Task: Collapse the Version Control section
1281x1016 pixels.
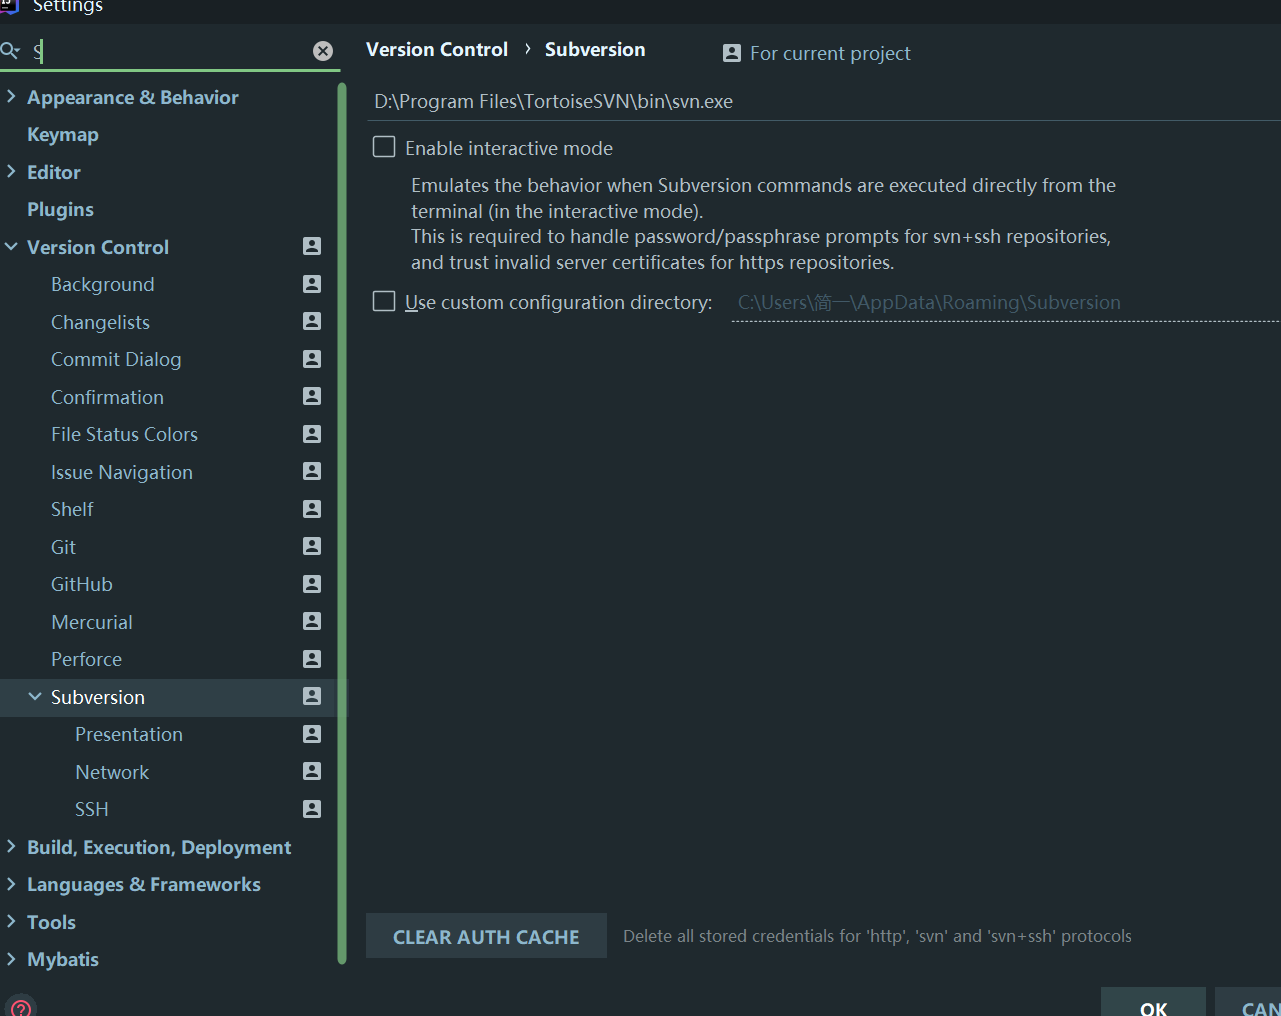Action: tap(11, 246)
